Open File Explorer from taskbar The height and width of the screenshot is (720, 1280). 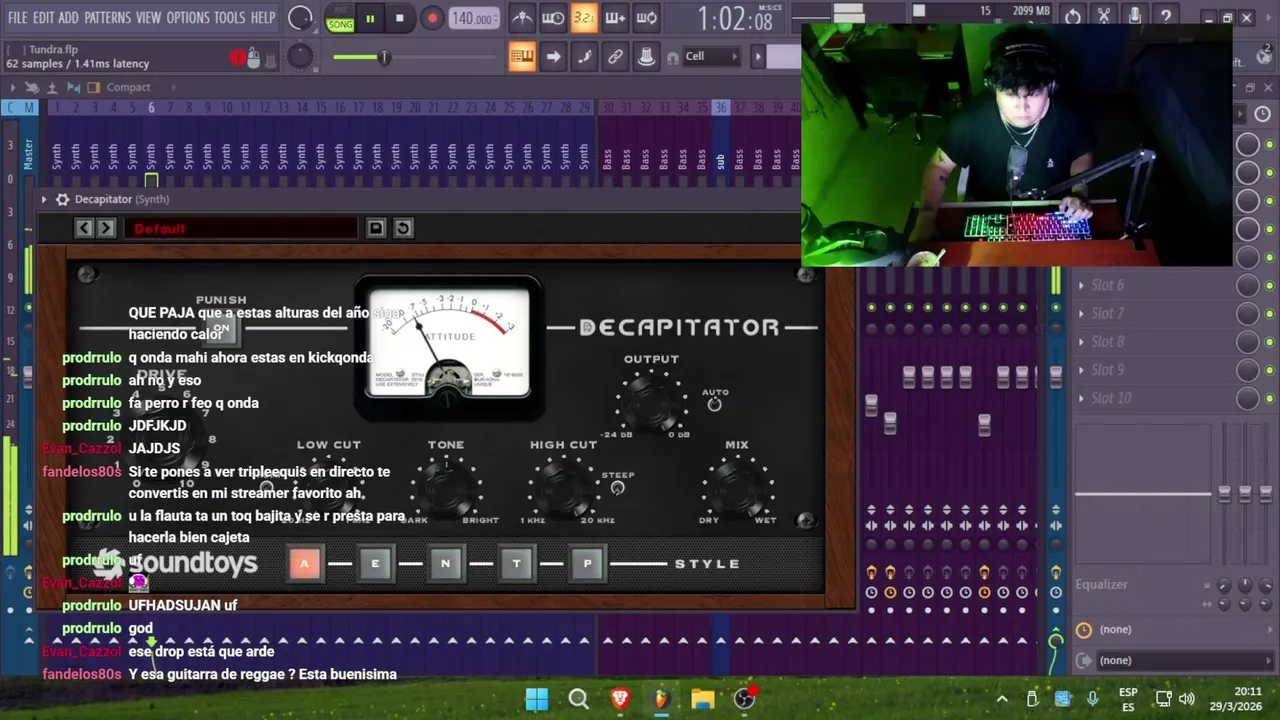pos(703,699)
